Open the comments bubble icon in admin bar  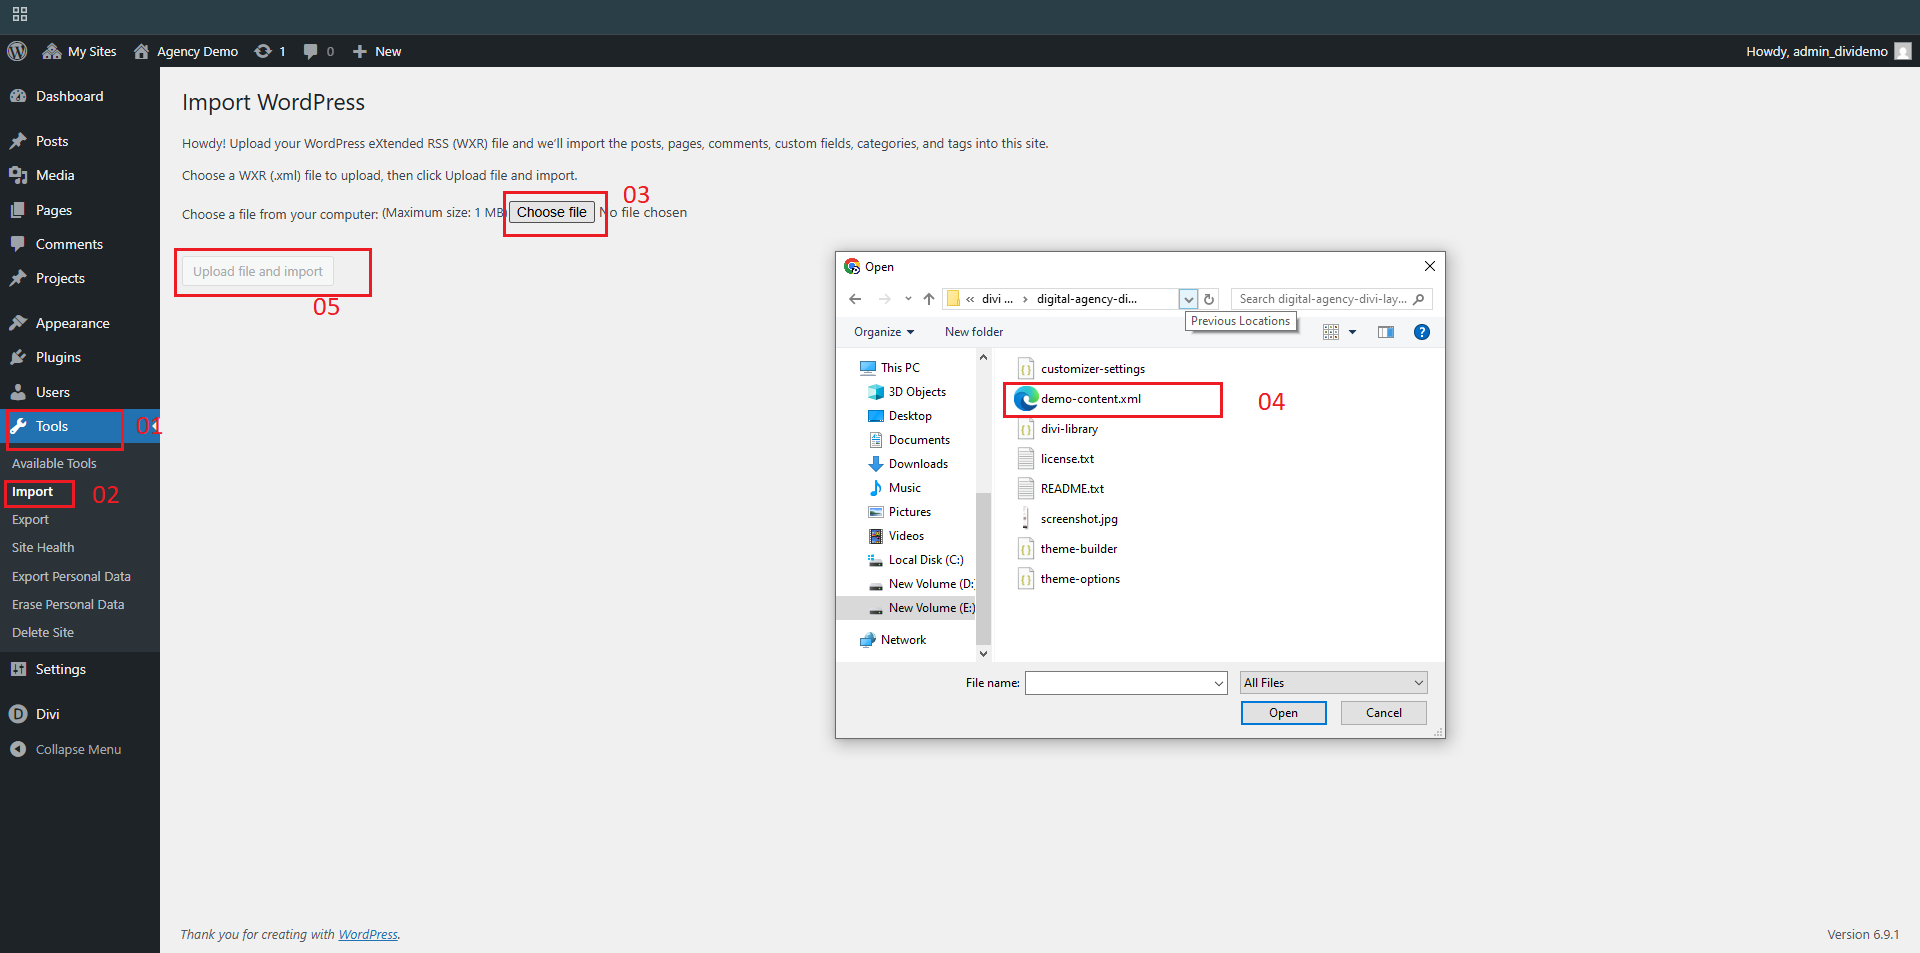pyautogui.click(x=311, y=51)
